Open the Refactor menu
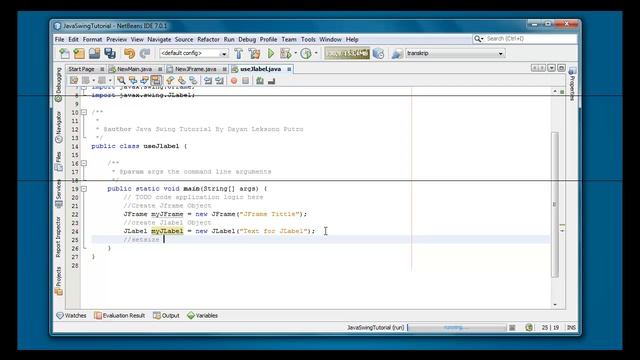 pyautogui.click(x=208, y=40)
